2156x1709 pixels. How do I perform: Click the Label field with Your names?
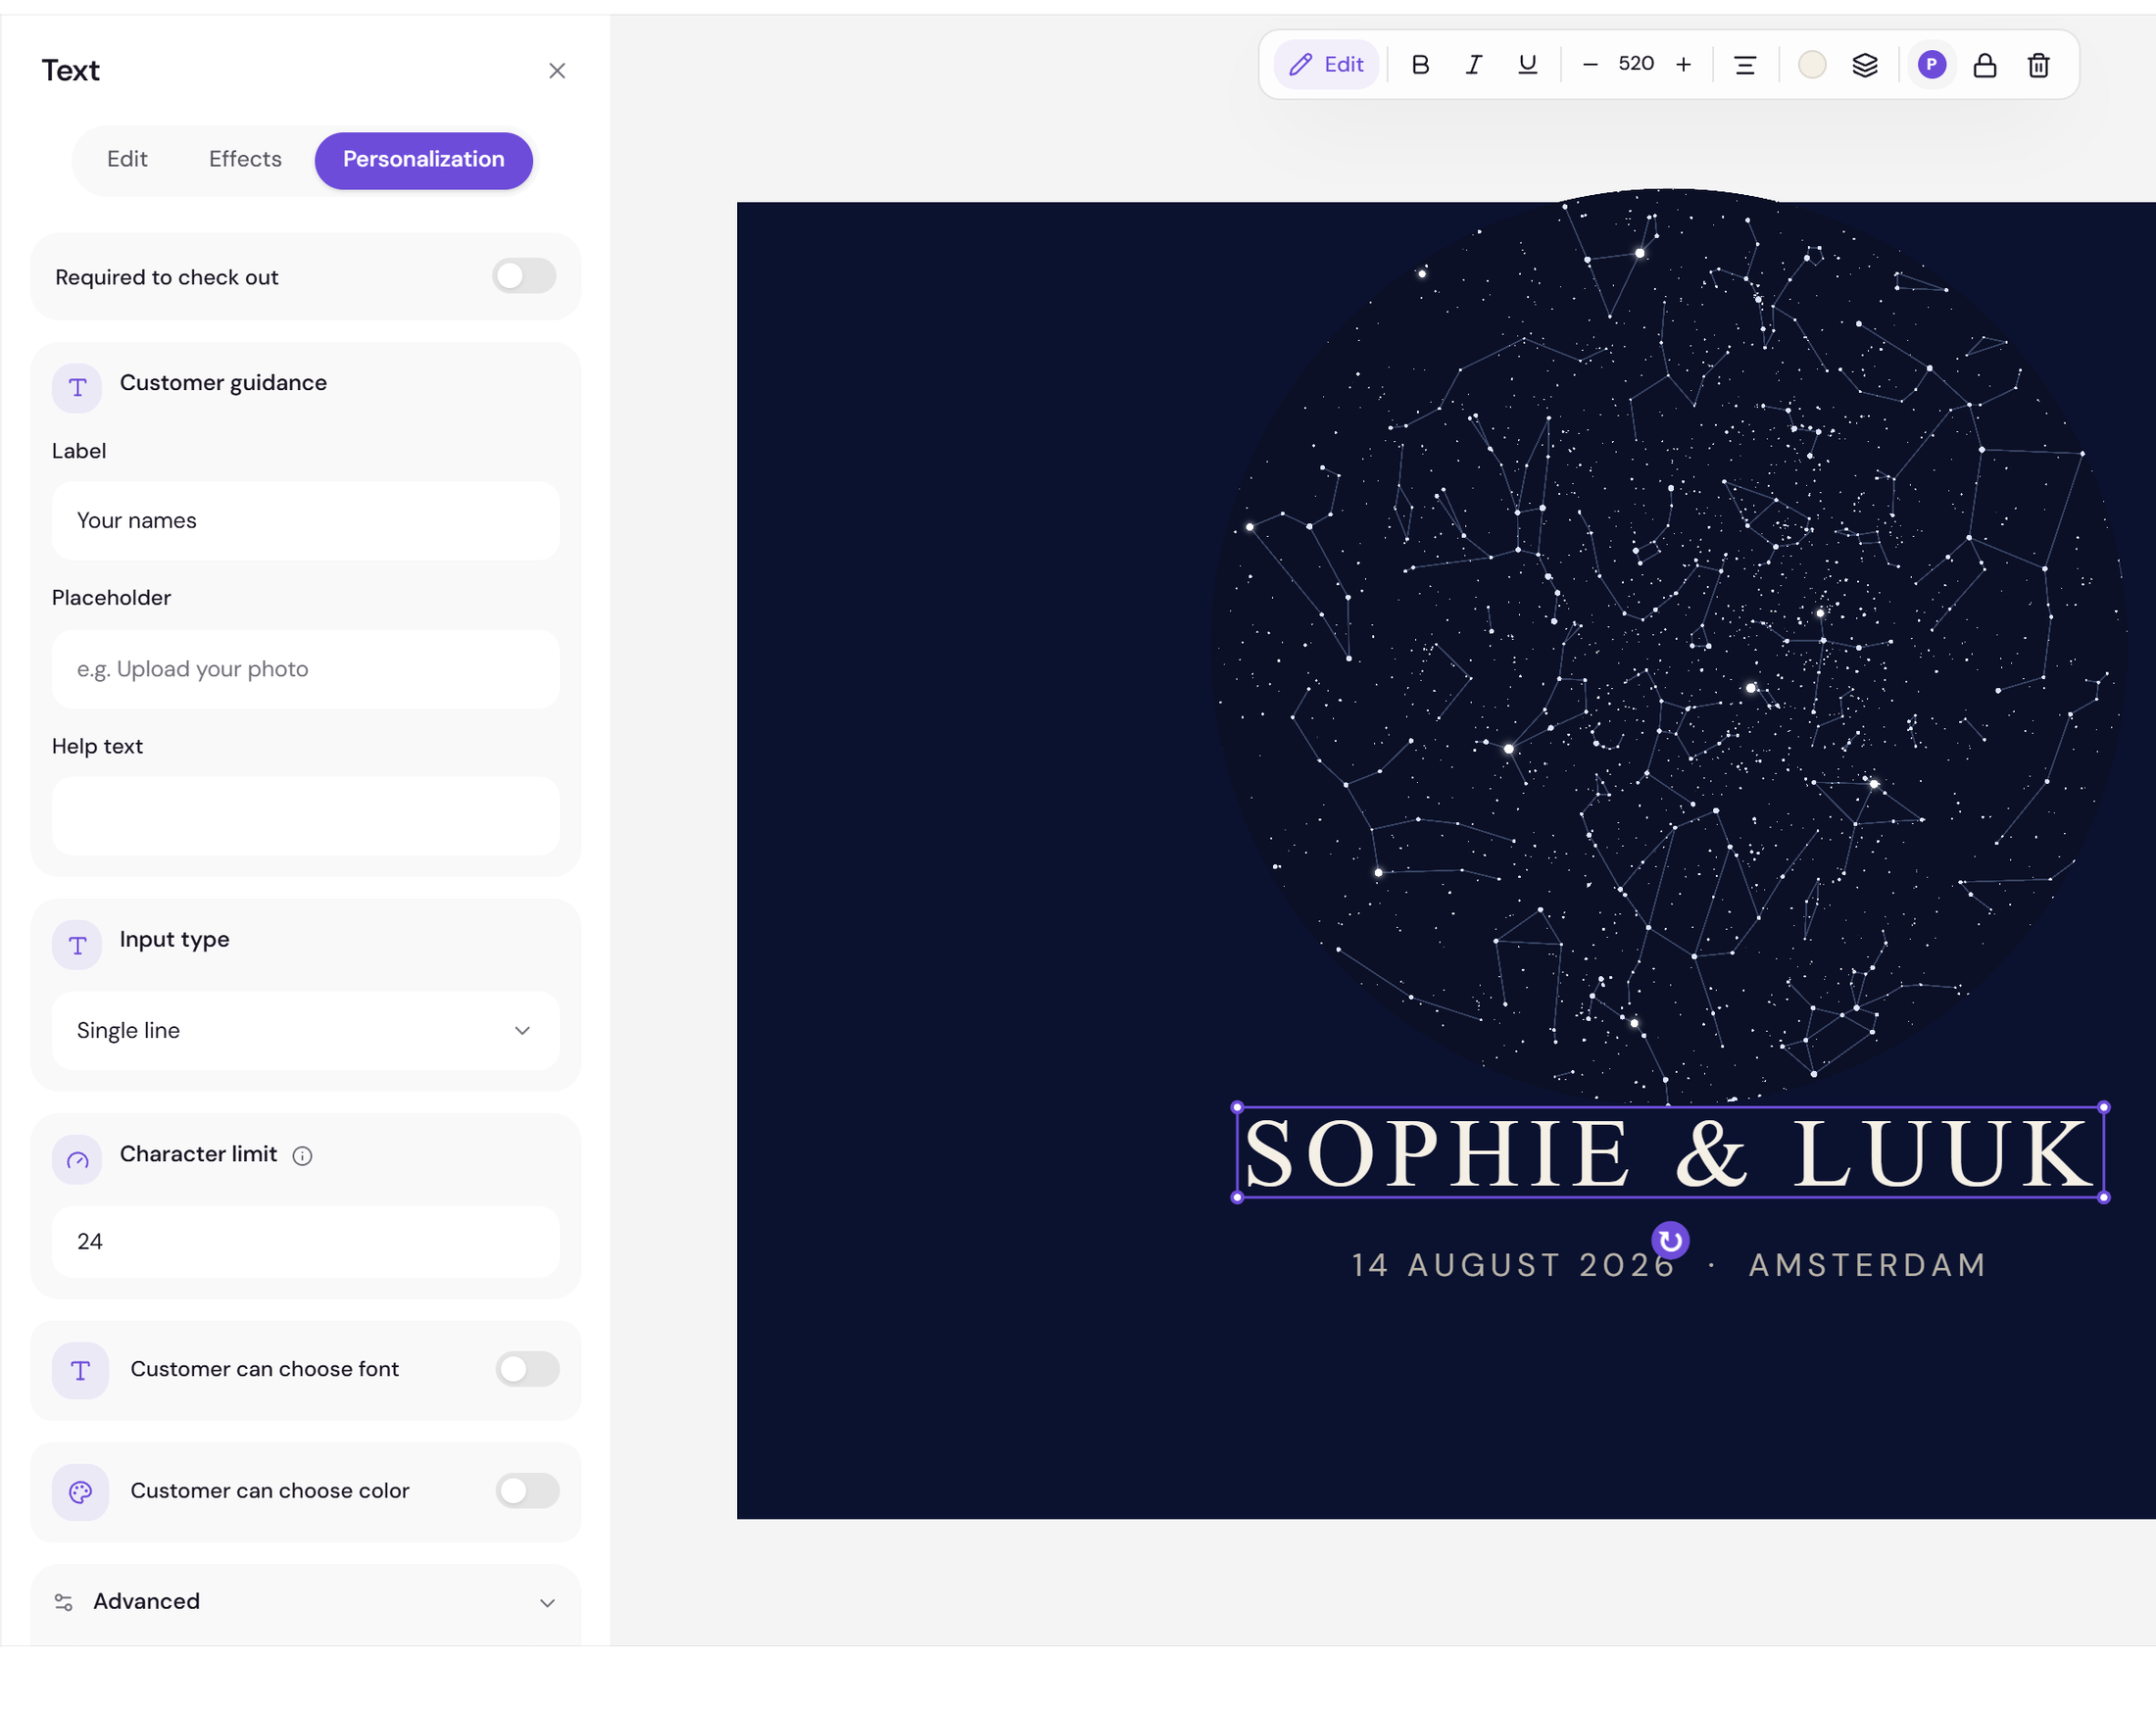306,521
